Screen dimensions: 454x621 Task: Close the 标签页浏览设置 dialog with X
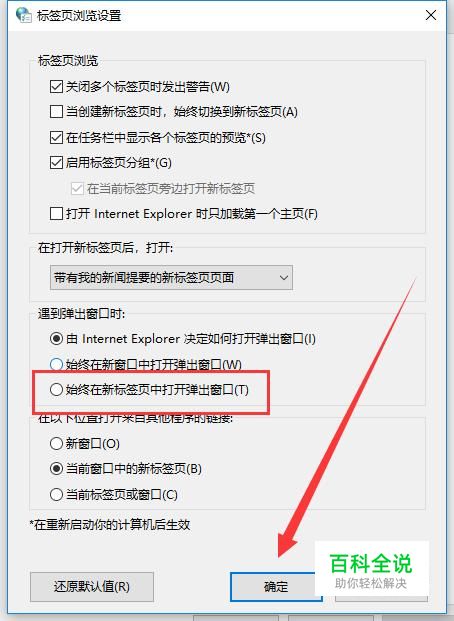pos(431,15)
